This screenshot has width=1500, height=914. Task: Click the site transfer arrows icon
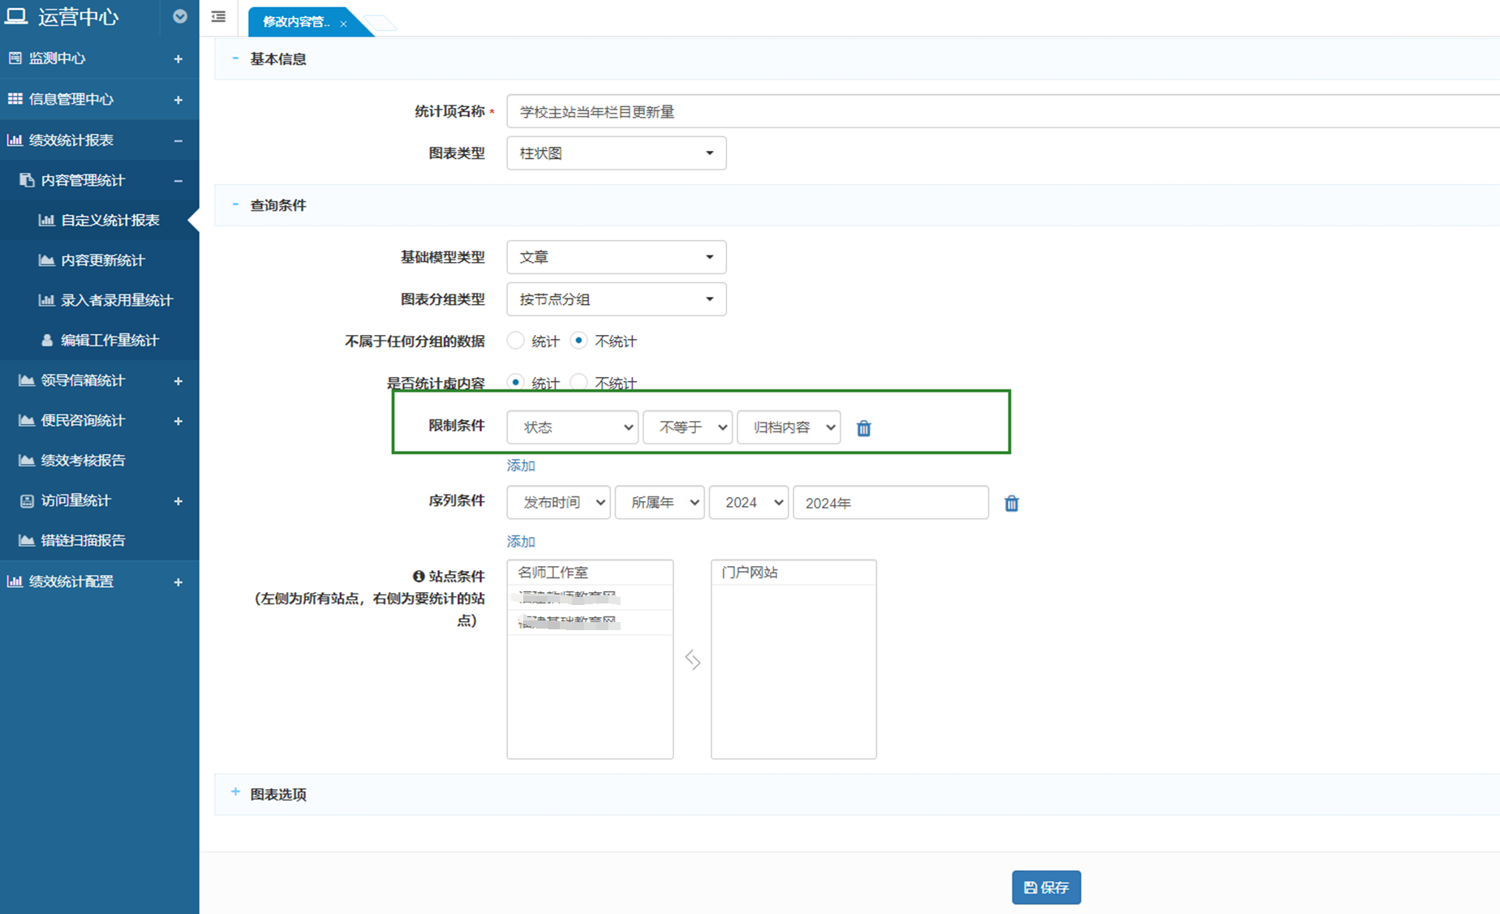tap(692, 660)
